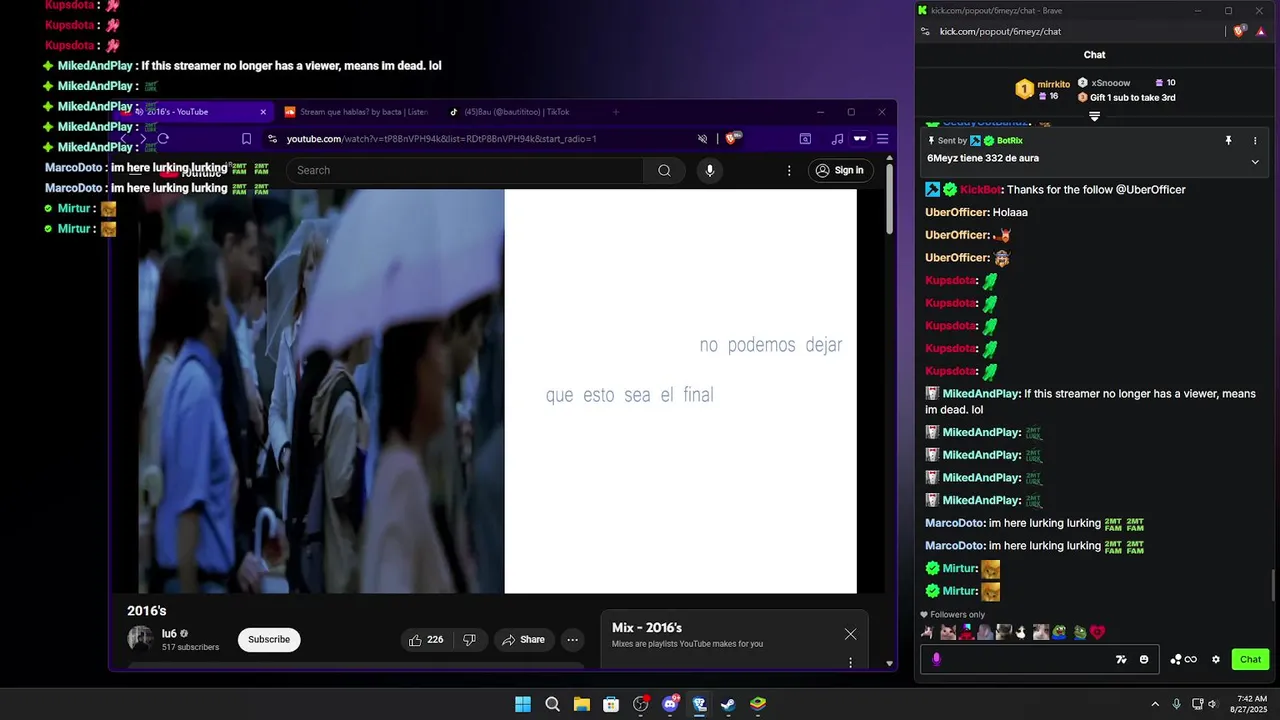Close the Mix - 2016's playlist panel

pyautogui.click(x=850, y=634)
